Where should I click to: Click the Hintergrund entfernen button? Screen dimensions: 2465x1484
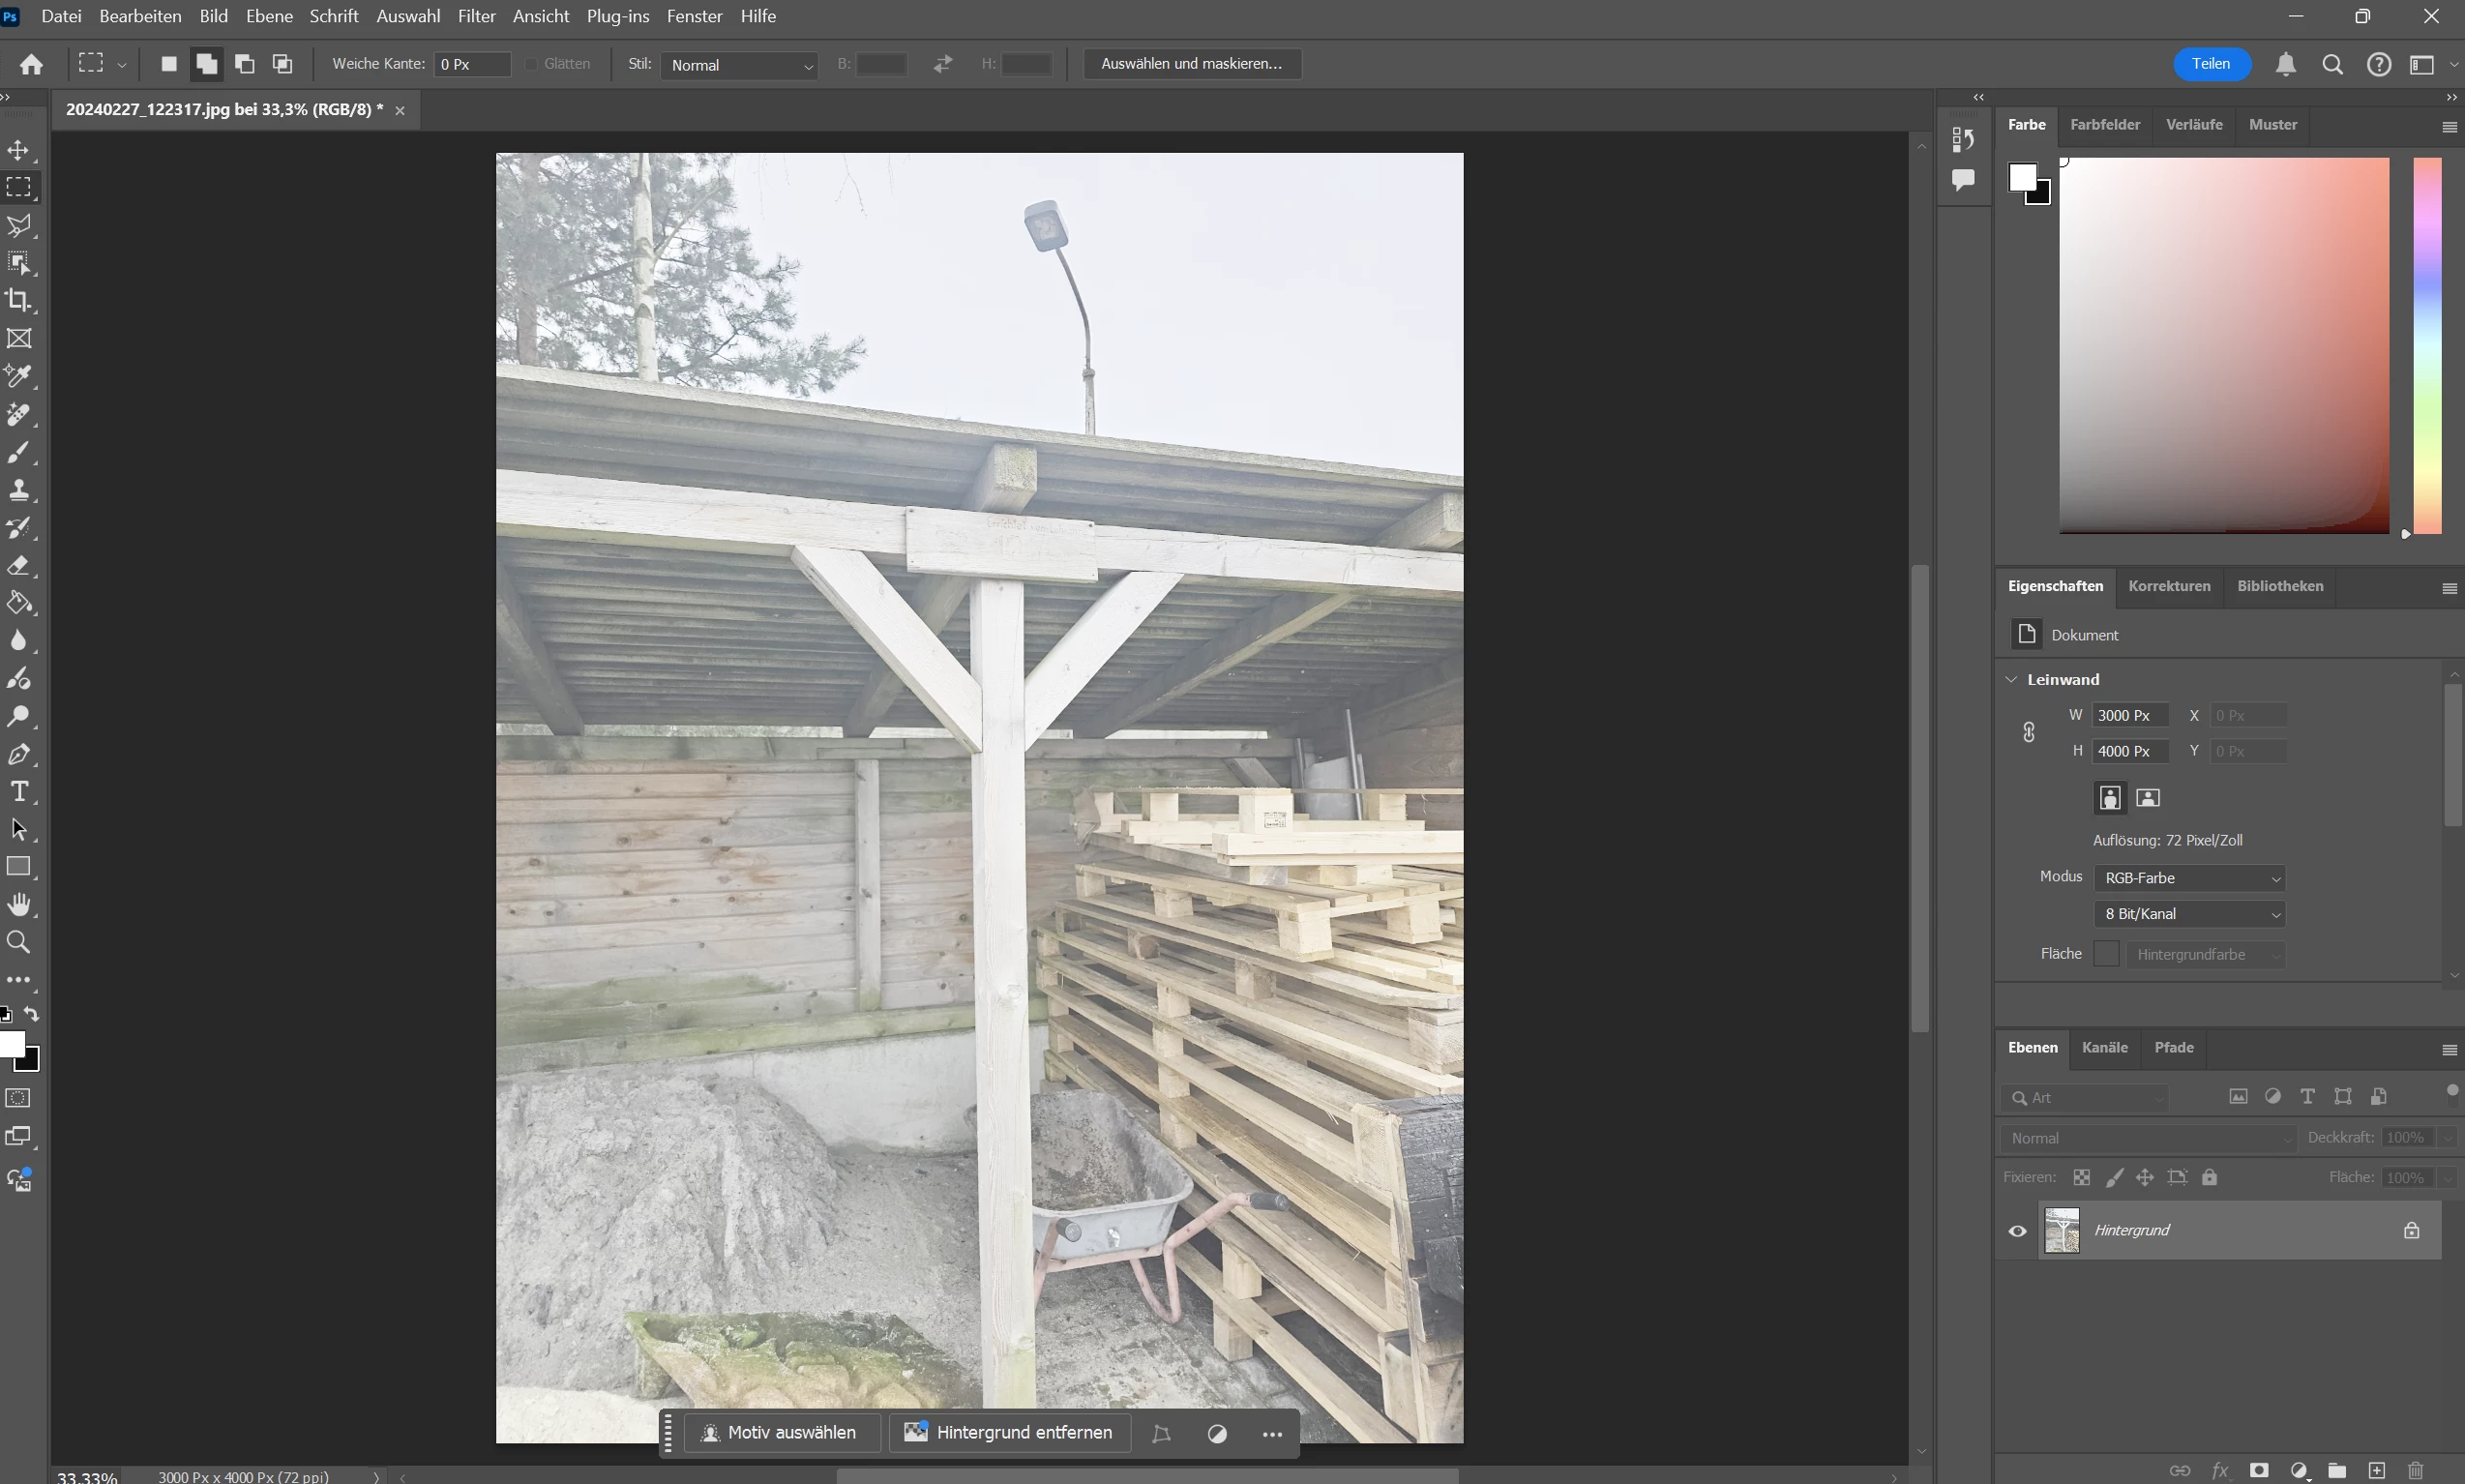[1009, 1433]
